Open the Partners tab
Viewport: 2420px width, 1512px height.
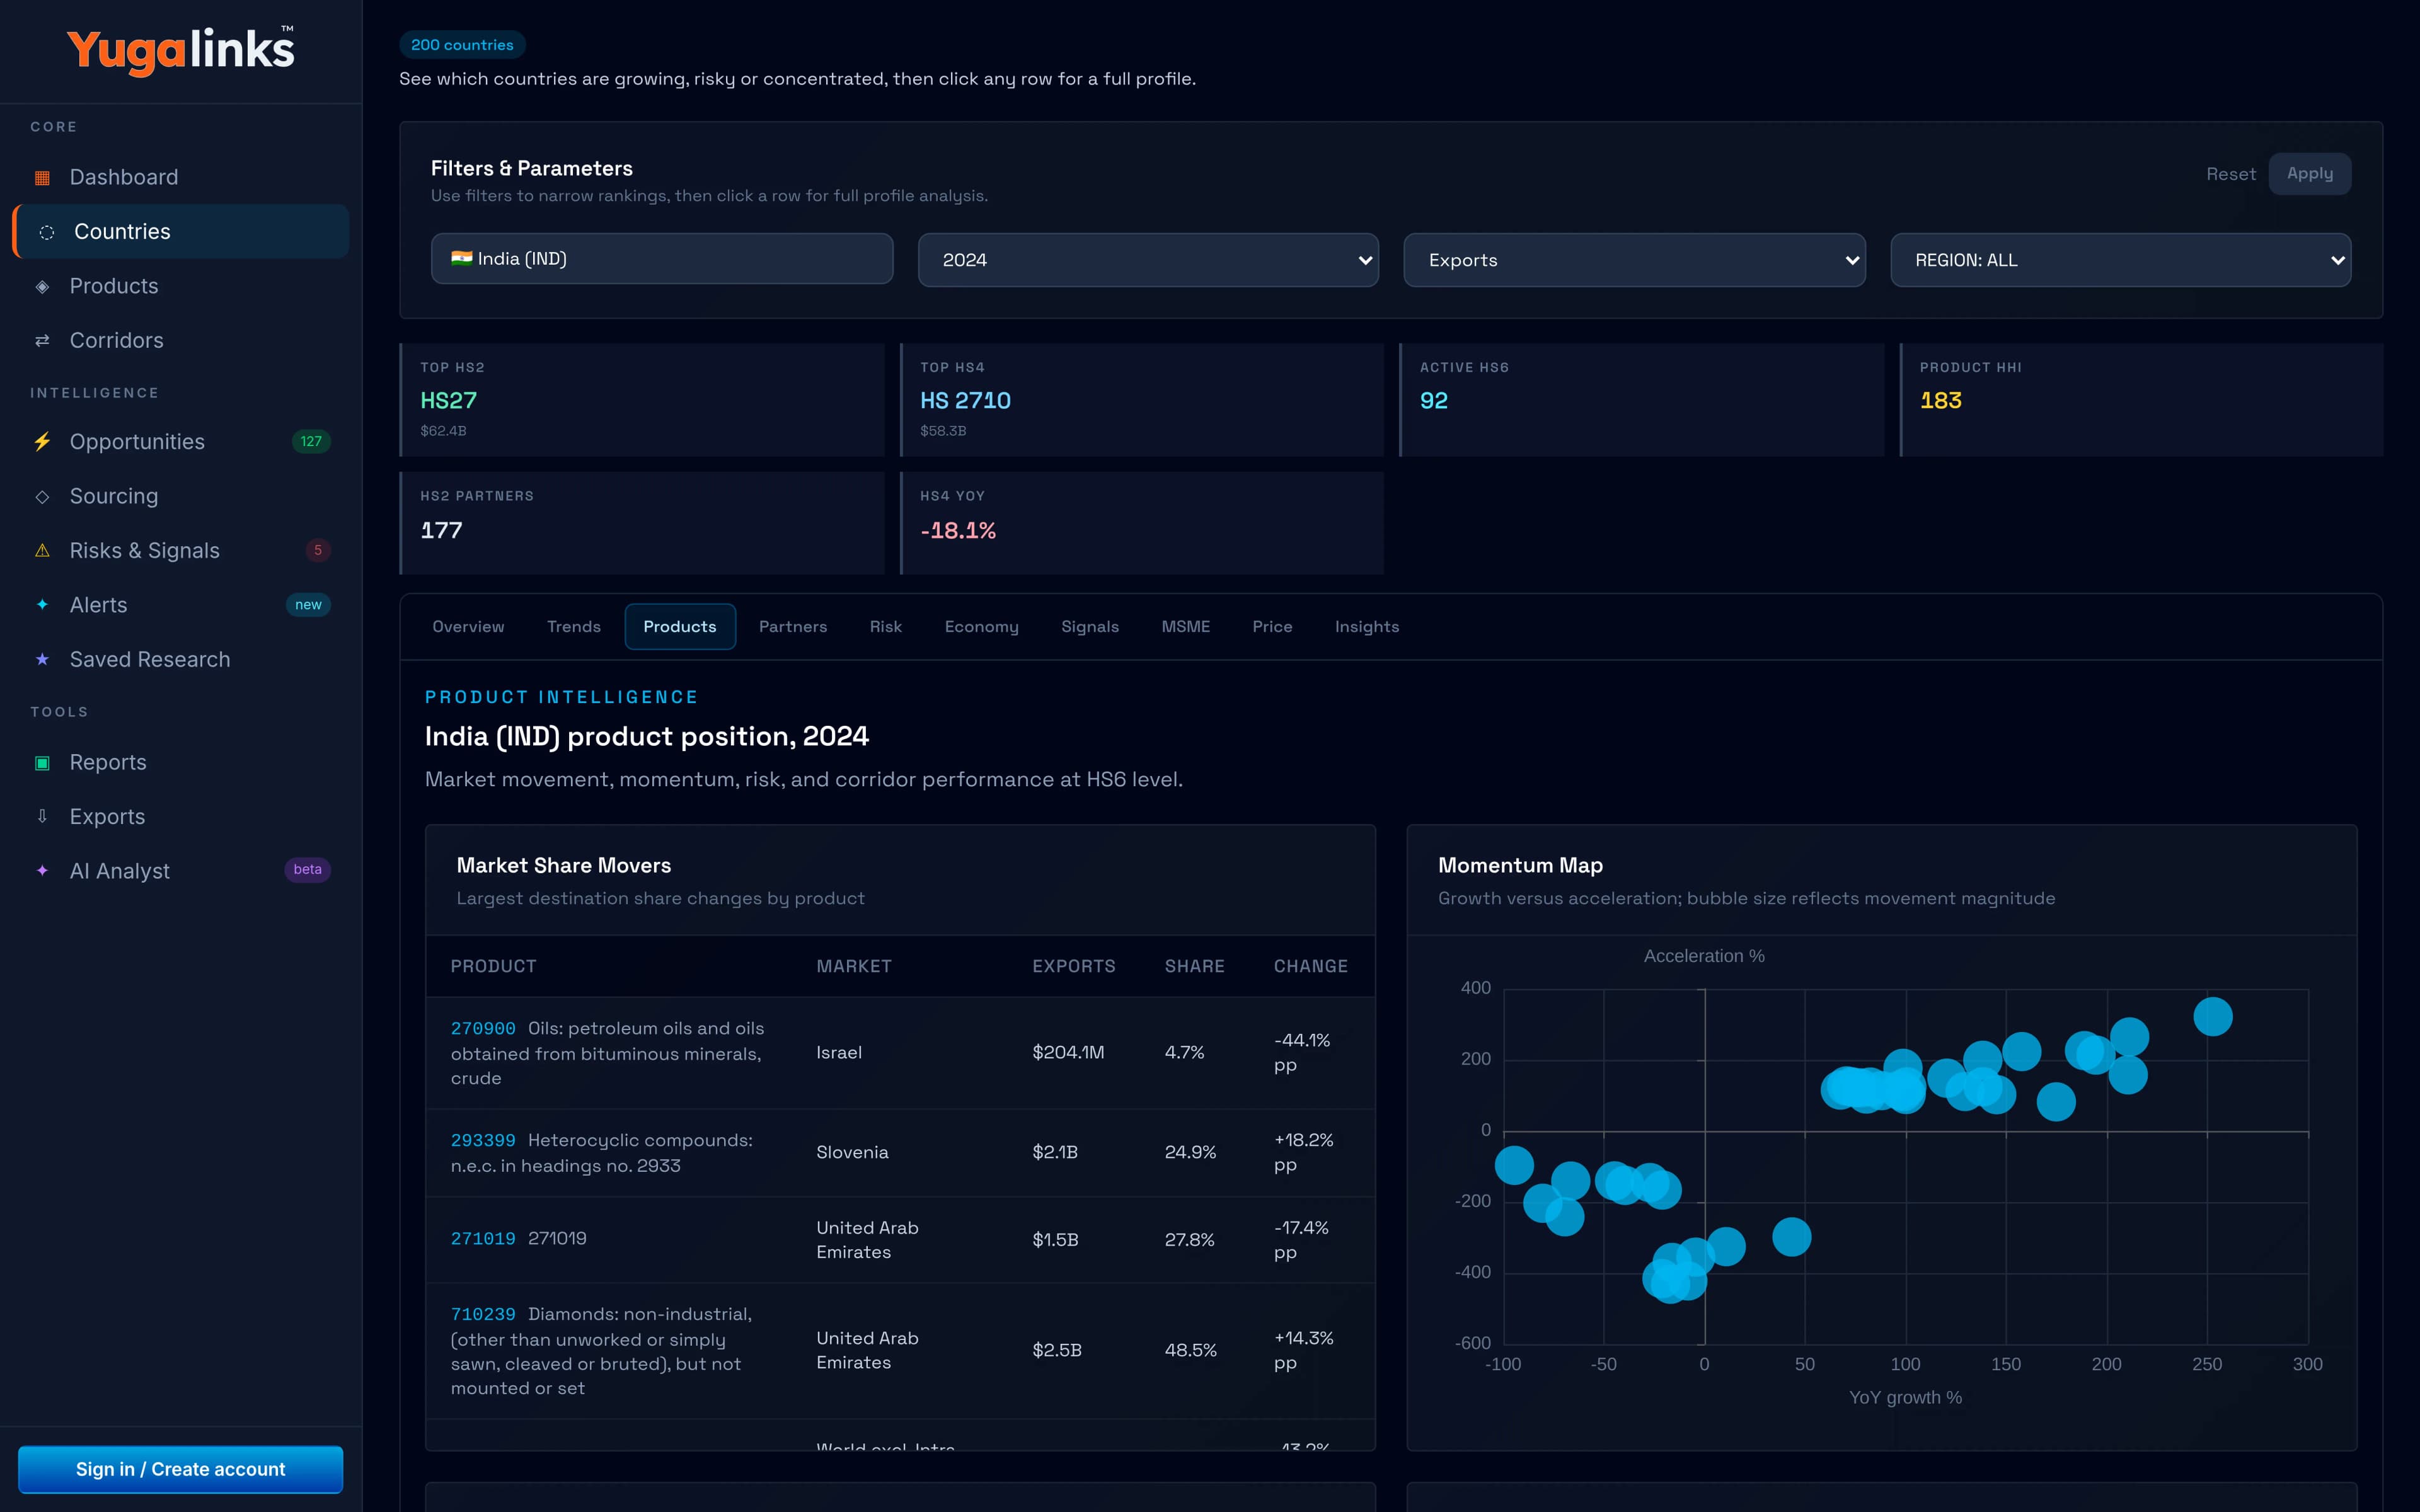793,627
